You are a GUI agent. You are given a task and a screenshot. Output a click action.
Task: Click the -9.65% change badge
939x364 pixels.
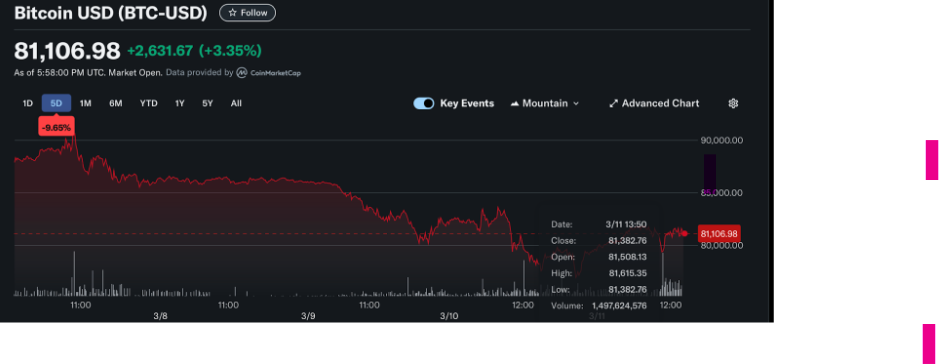[56, 127]
